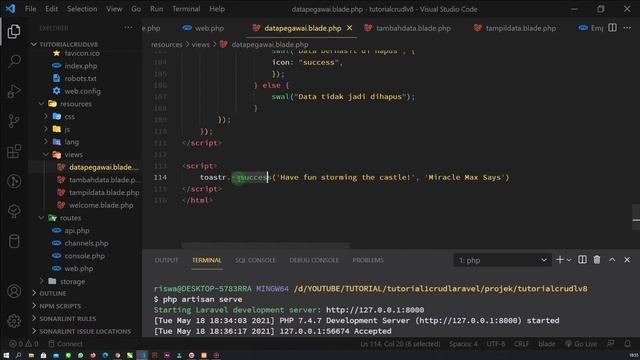Viewport: 640px width, 360px height.
Task: Open console.php in routes folder
Action: point(84,256)
